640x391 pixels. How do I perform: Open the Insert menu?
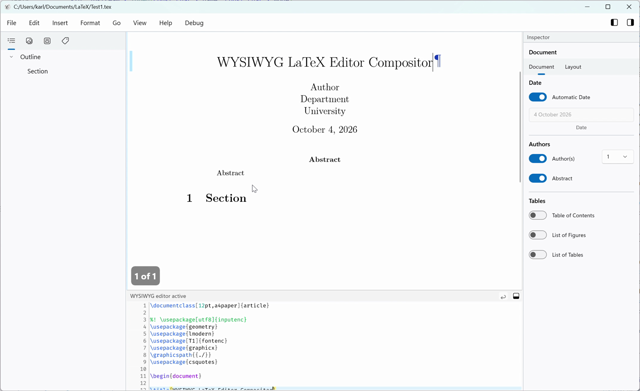(x=60, y=23)
